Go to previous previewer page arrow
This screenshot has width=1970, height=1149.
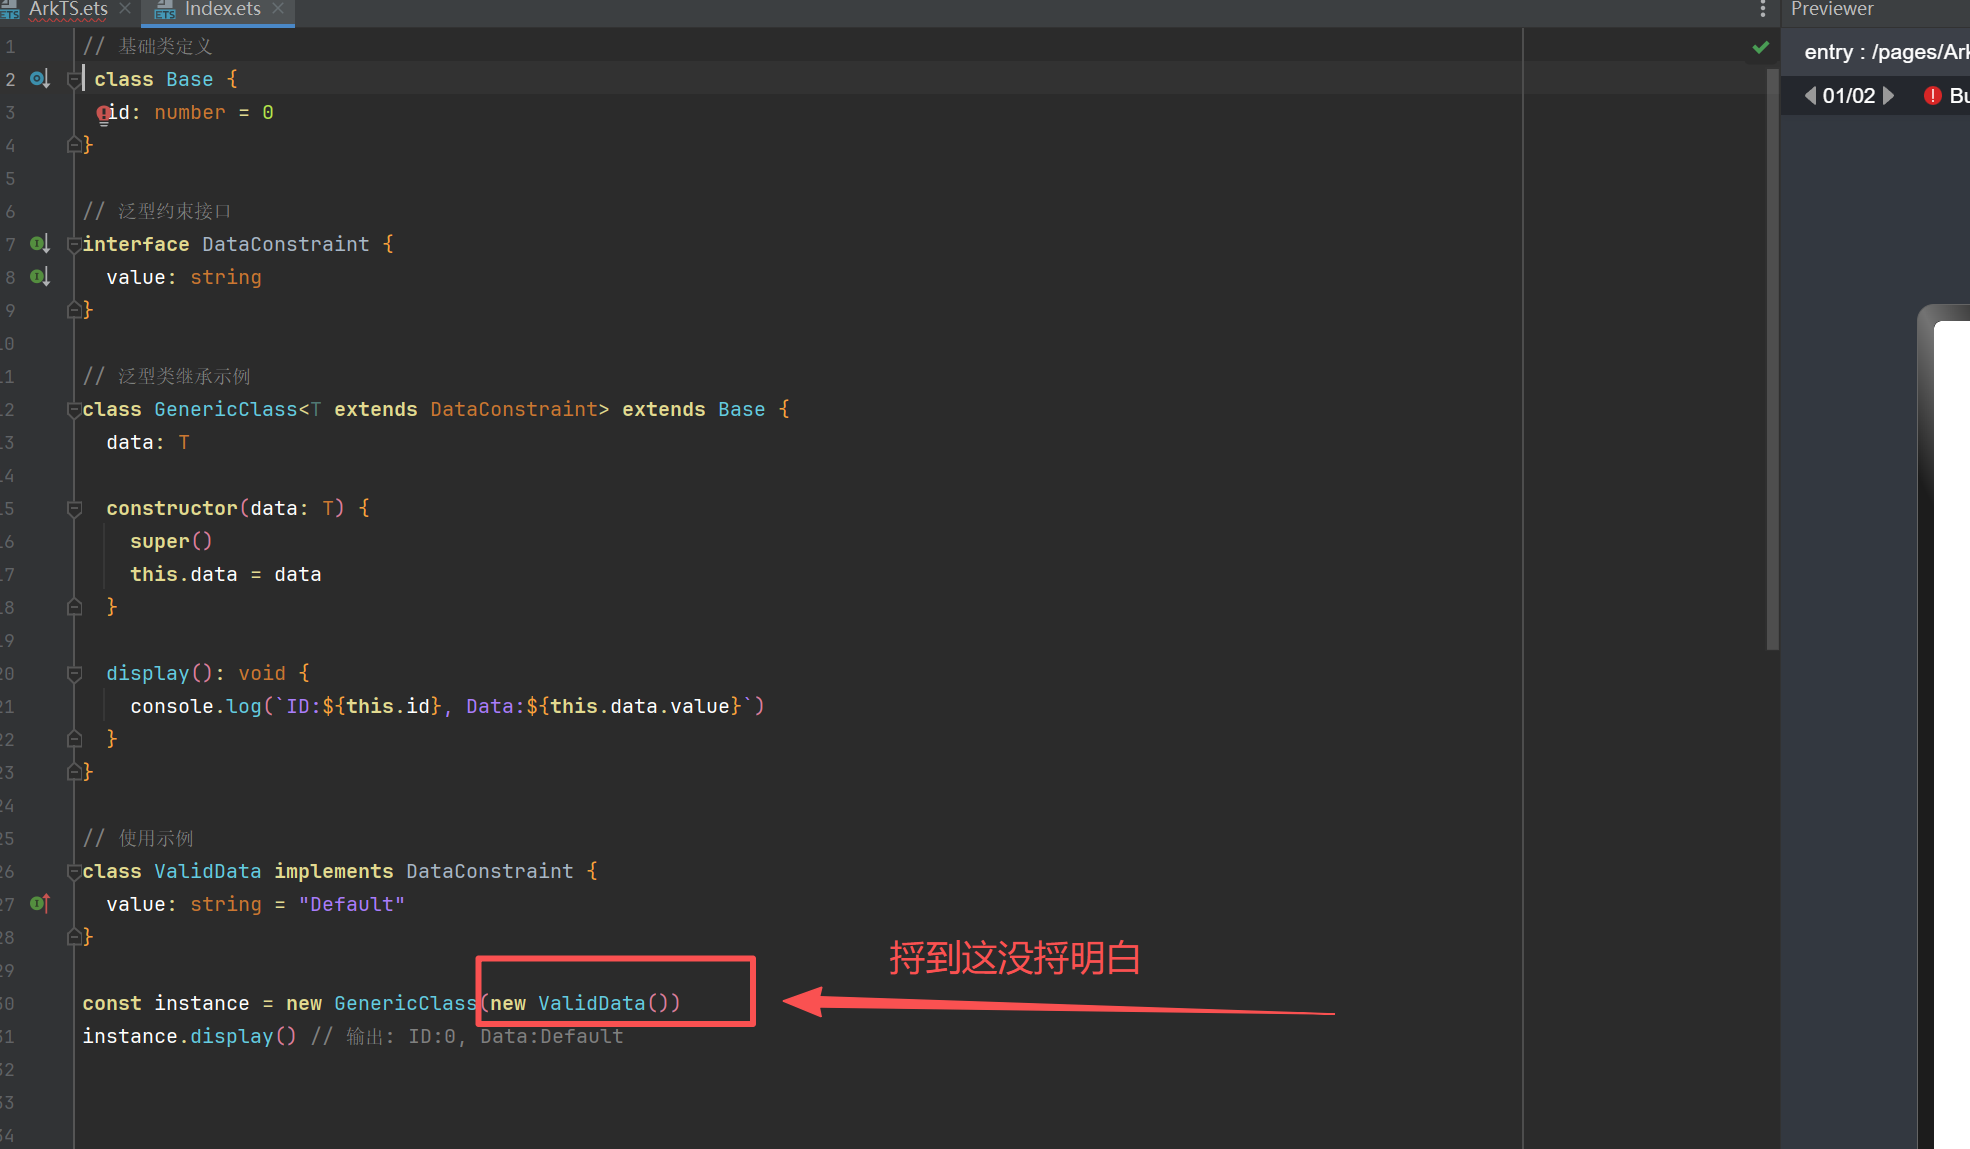point(1809,96)
